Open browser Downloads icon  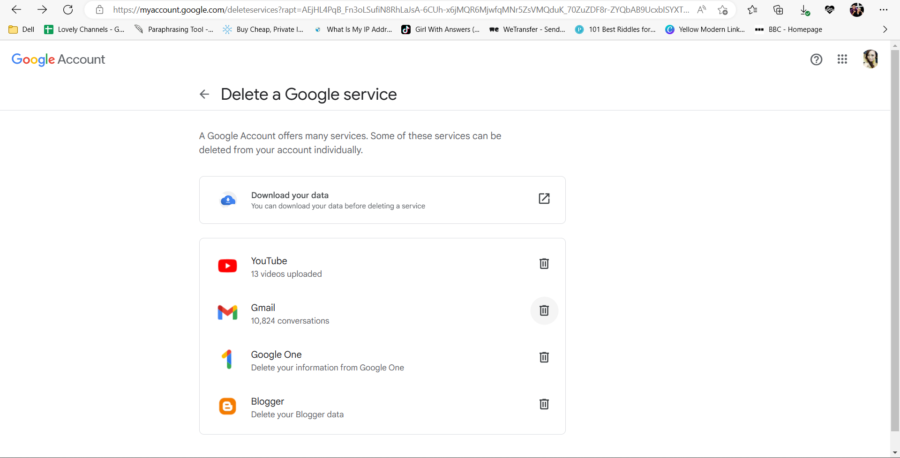804,10
